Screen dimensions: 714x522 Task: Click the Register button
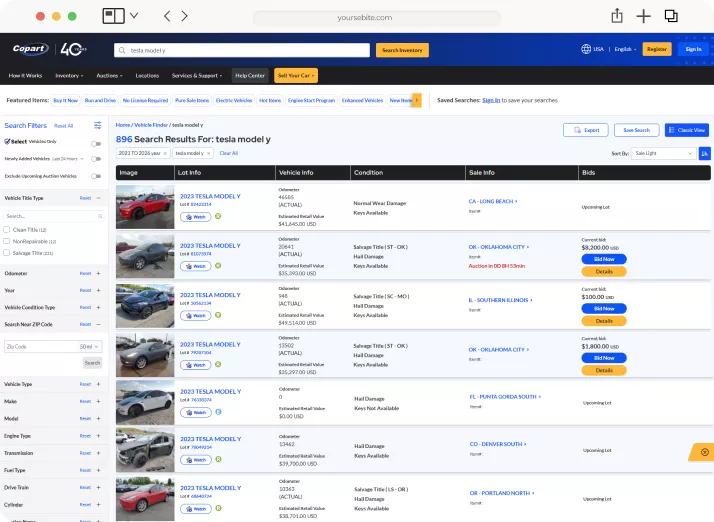click(x=657, y=49)
